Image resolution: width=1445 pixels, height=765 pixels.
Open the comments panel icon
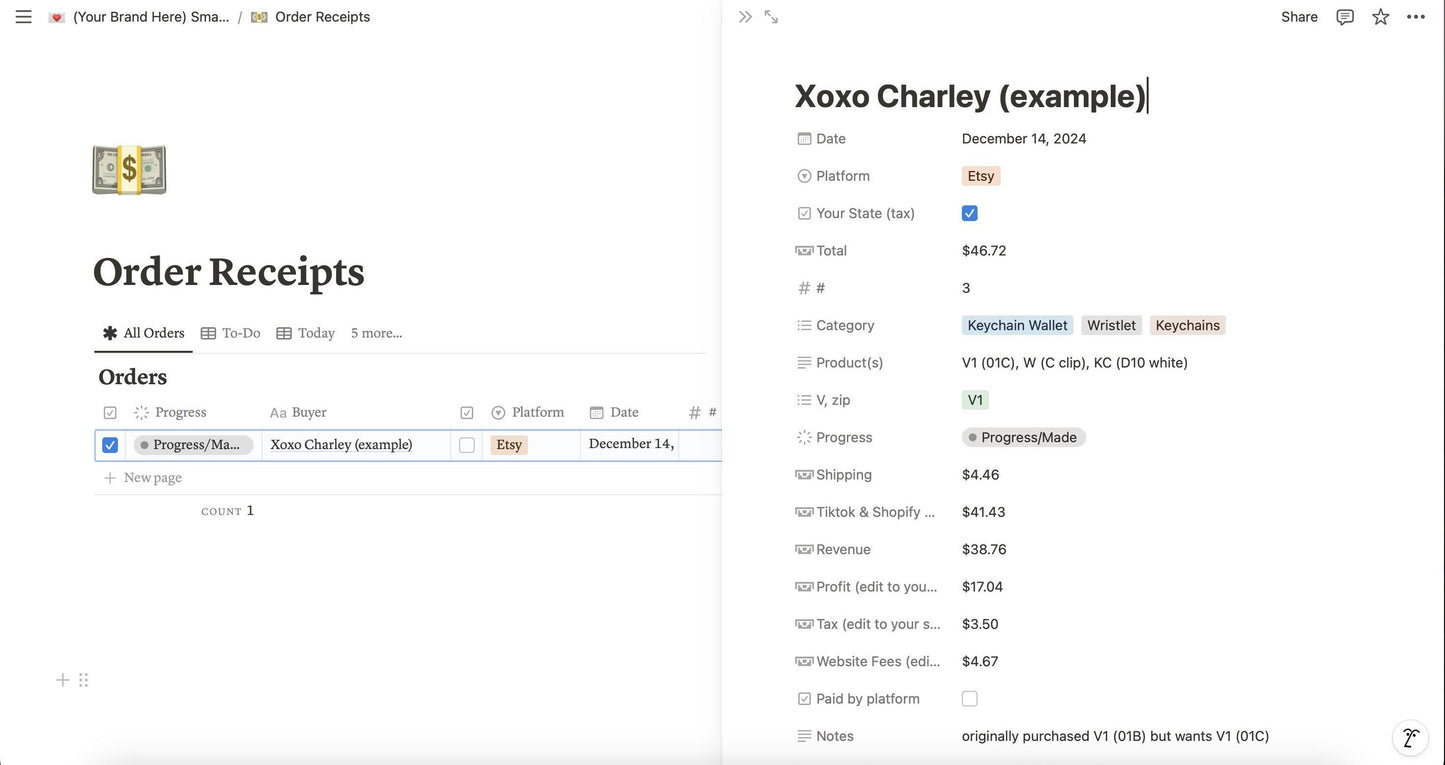point(1345,17)
